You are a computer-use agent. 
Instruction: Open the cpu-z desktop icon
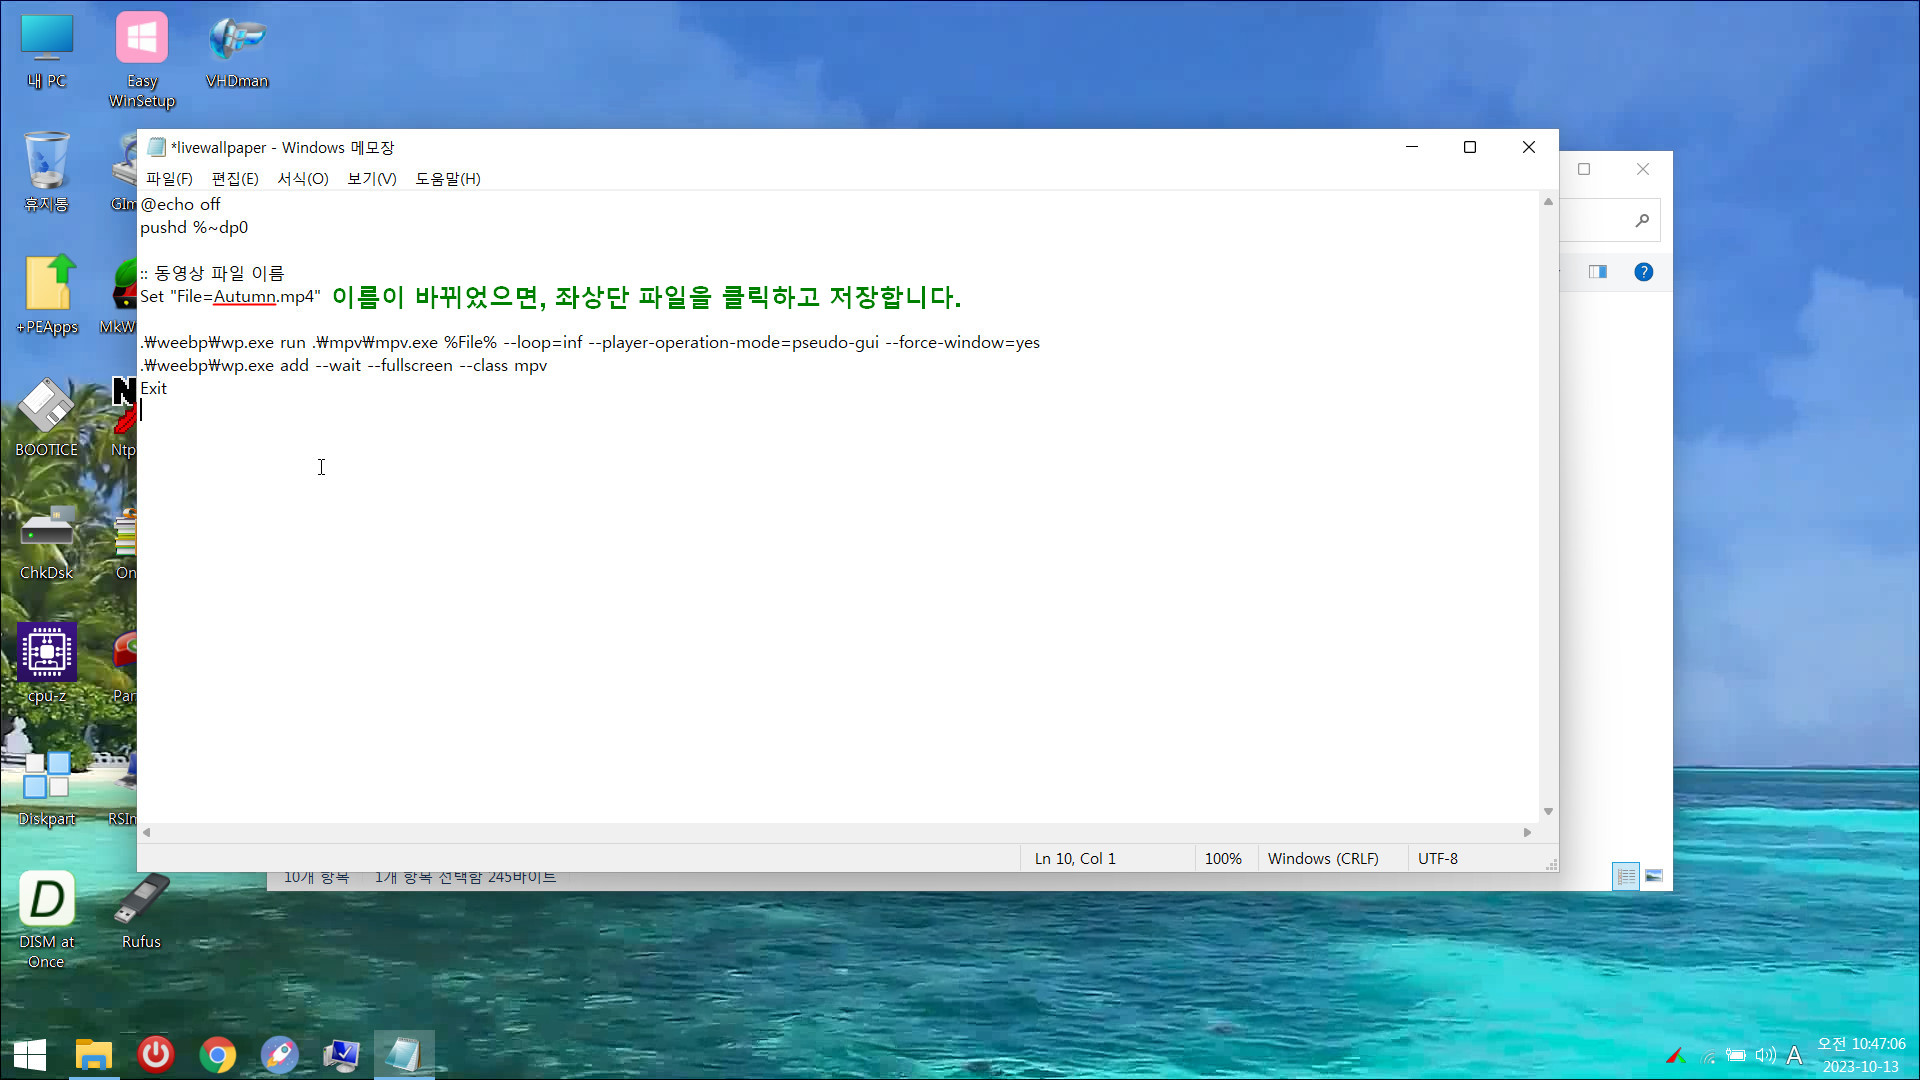pos(47,664)
